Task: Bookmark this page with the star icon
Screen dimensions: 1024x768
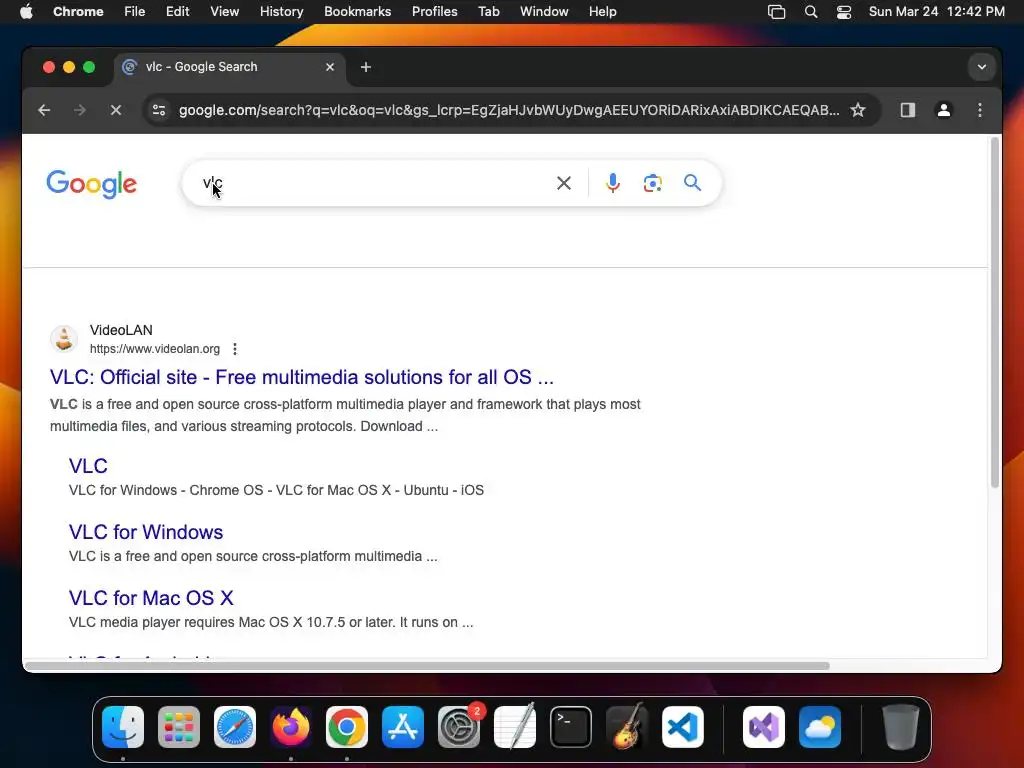Action: tap(857, 110)
